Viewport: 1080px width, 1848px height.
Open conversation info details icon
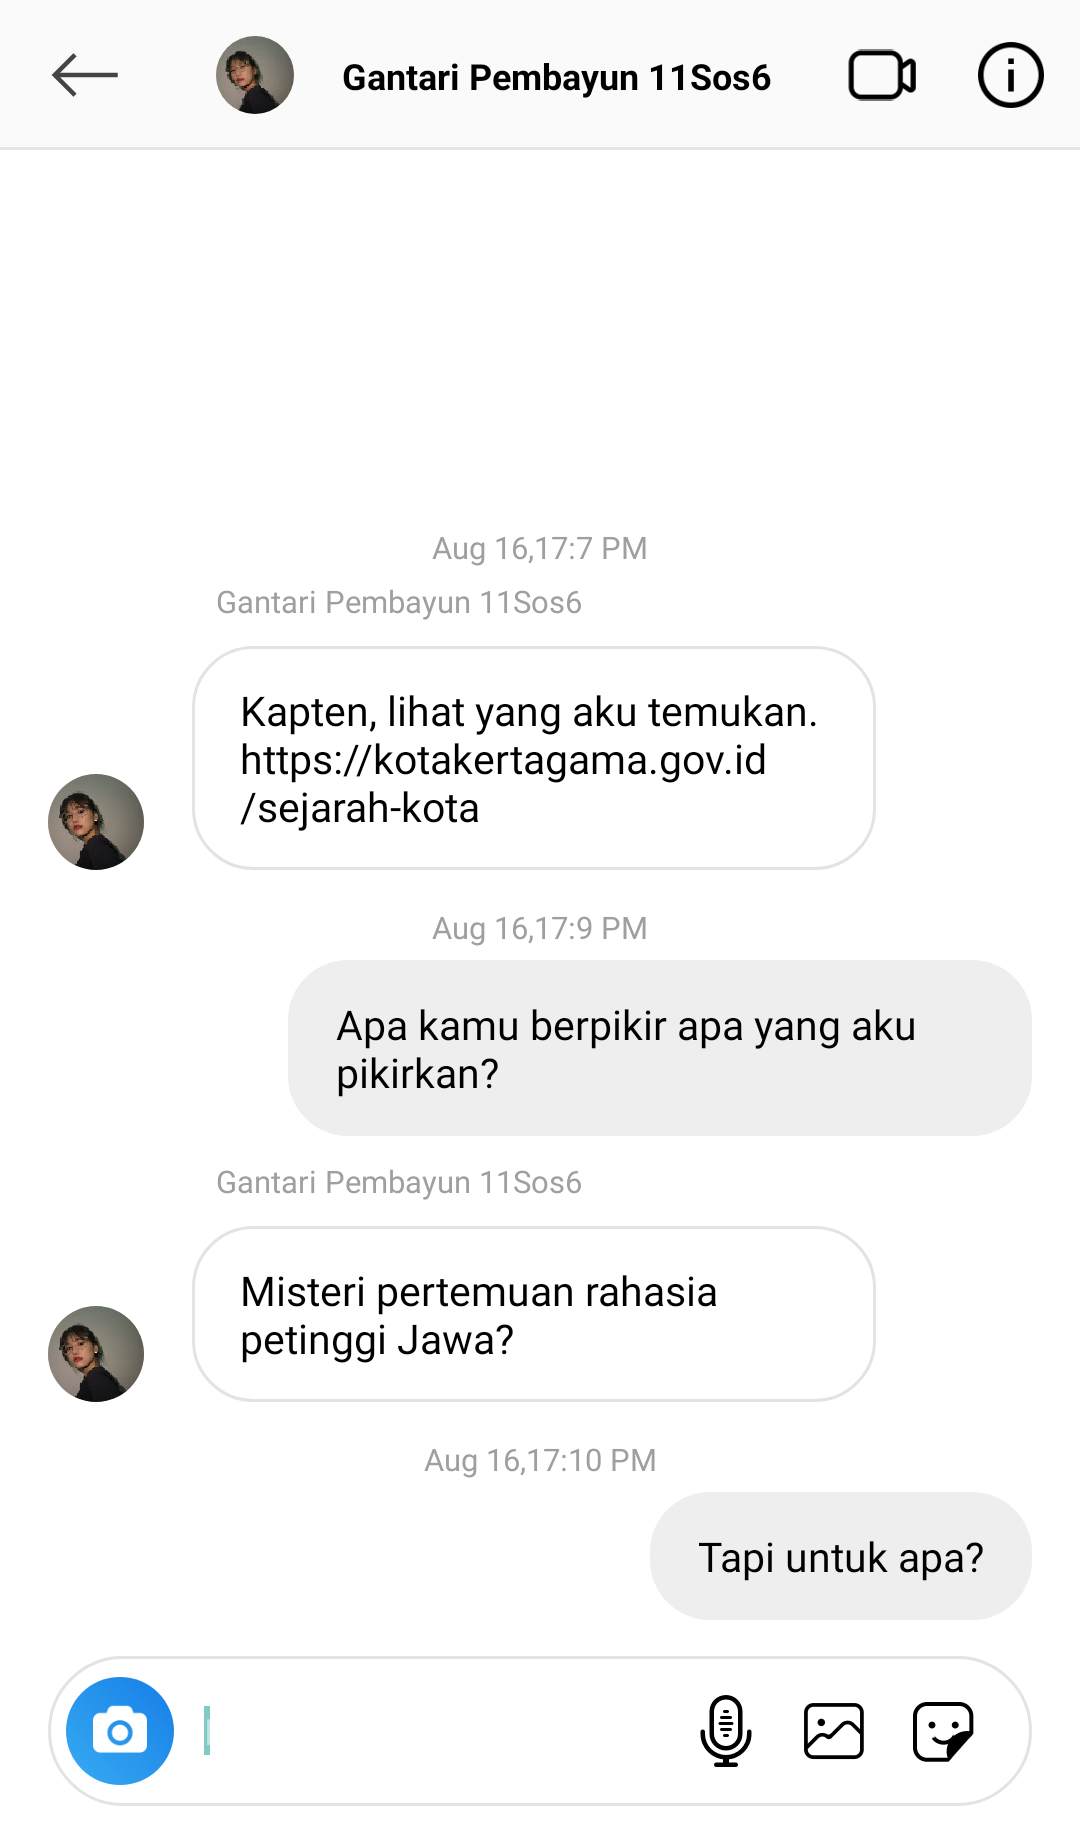[x=1010, y=75]
